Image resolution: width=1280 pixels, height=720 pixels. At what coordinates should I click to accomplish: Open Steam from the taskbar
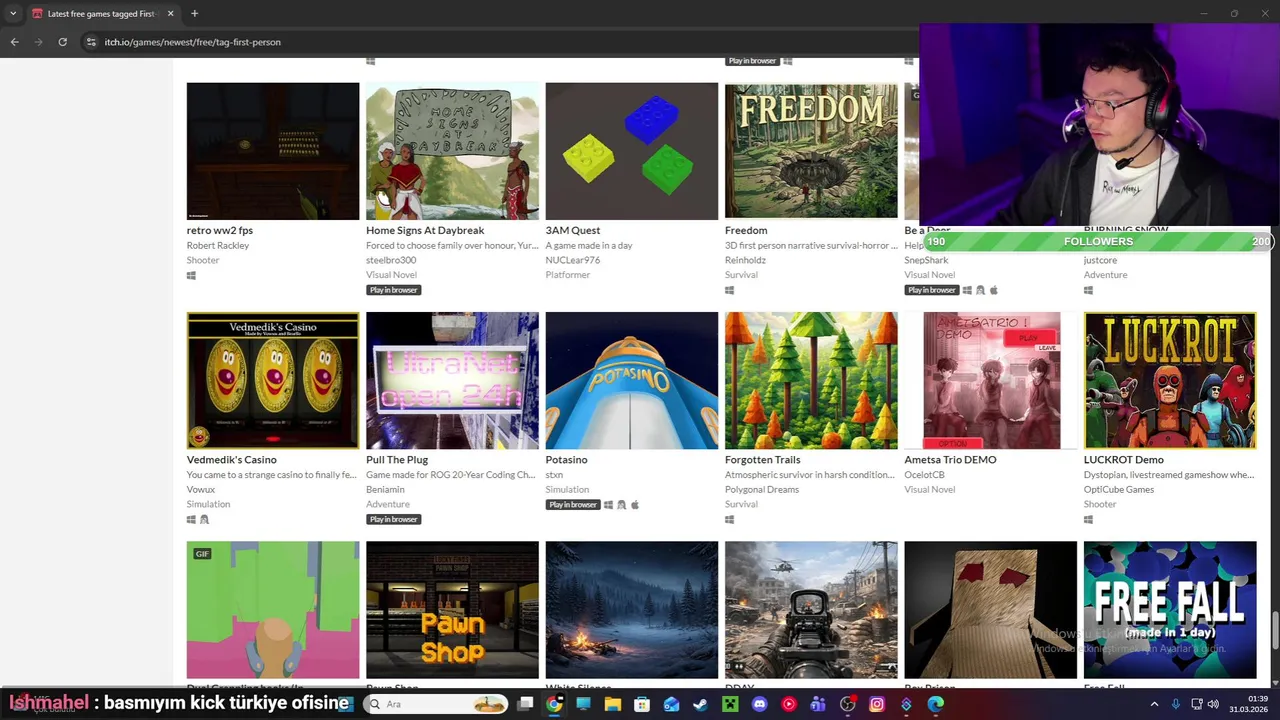(x=700, y=704)
